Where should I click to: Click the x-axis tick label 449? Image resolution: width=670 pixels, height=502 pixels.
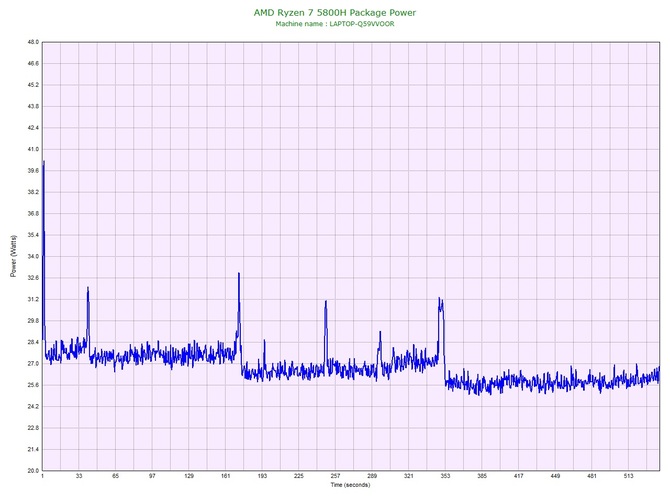(x=555, y=476)
